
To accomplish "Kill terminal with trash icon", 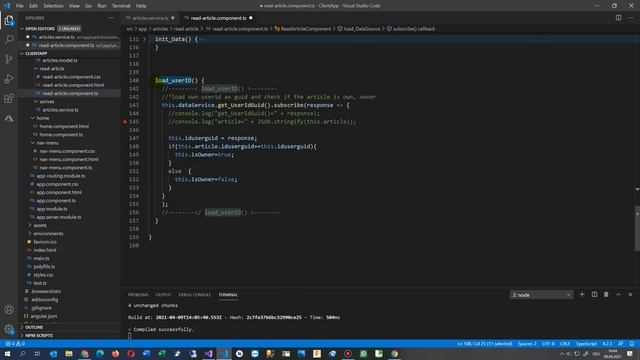I will point(606,294).
